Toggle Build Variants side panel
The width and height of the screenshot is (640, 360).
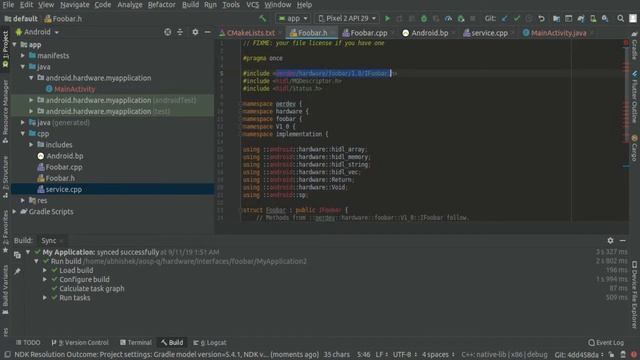[5, 290]
